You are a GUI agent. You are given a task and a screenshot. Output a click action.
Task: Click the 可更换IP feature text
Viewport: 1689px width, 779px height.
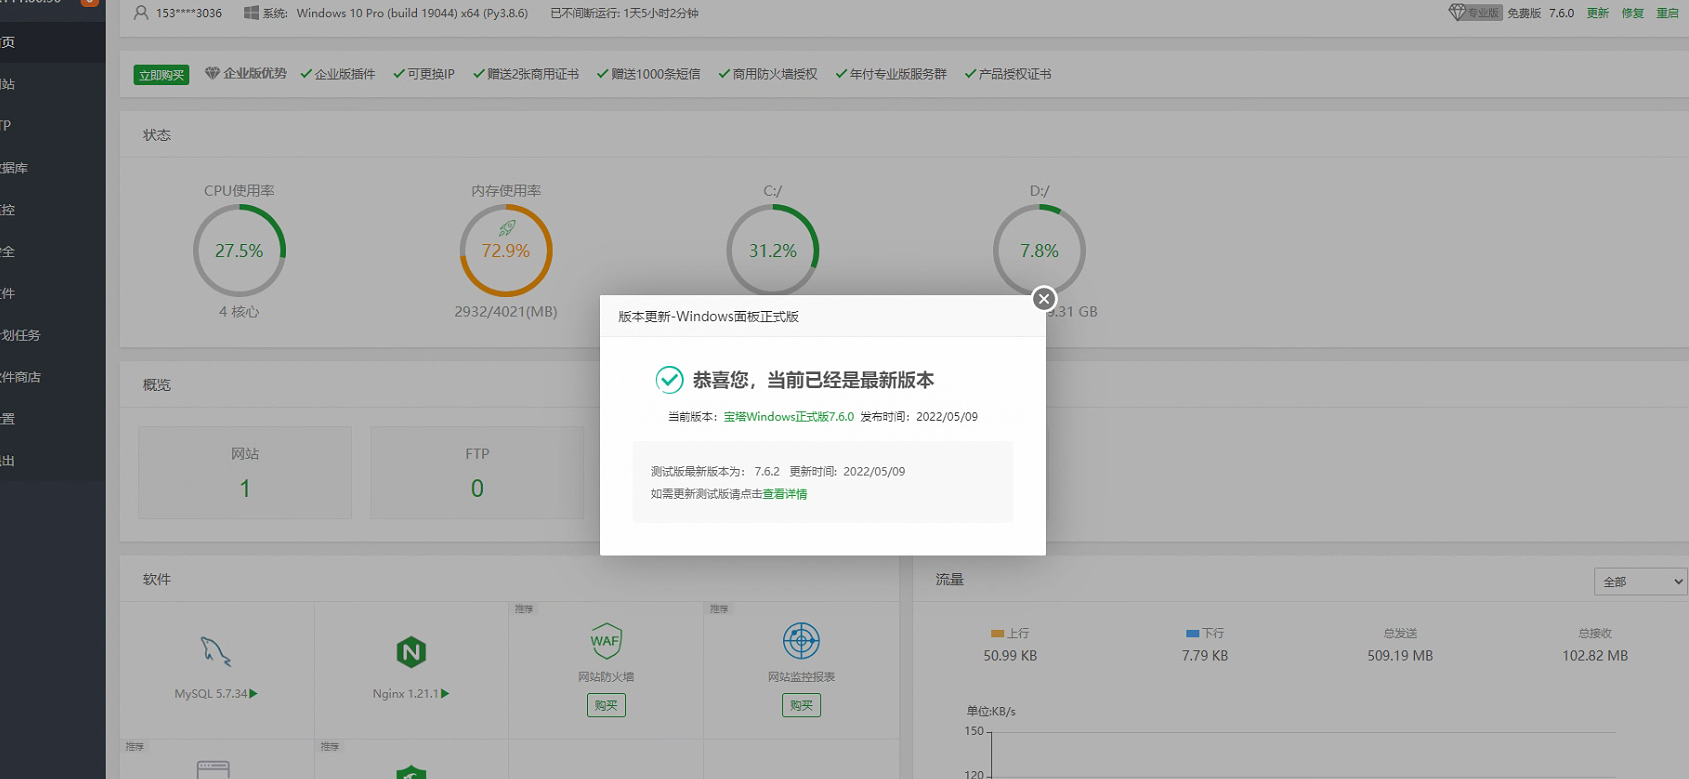431,74
